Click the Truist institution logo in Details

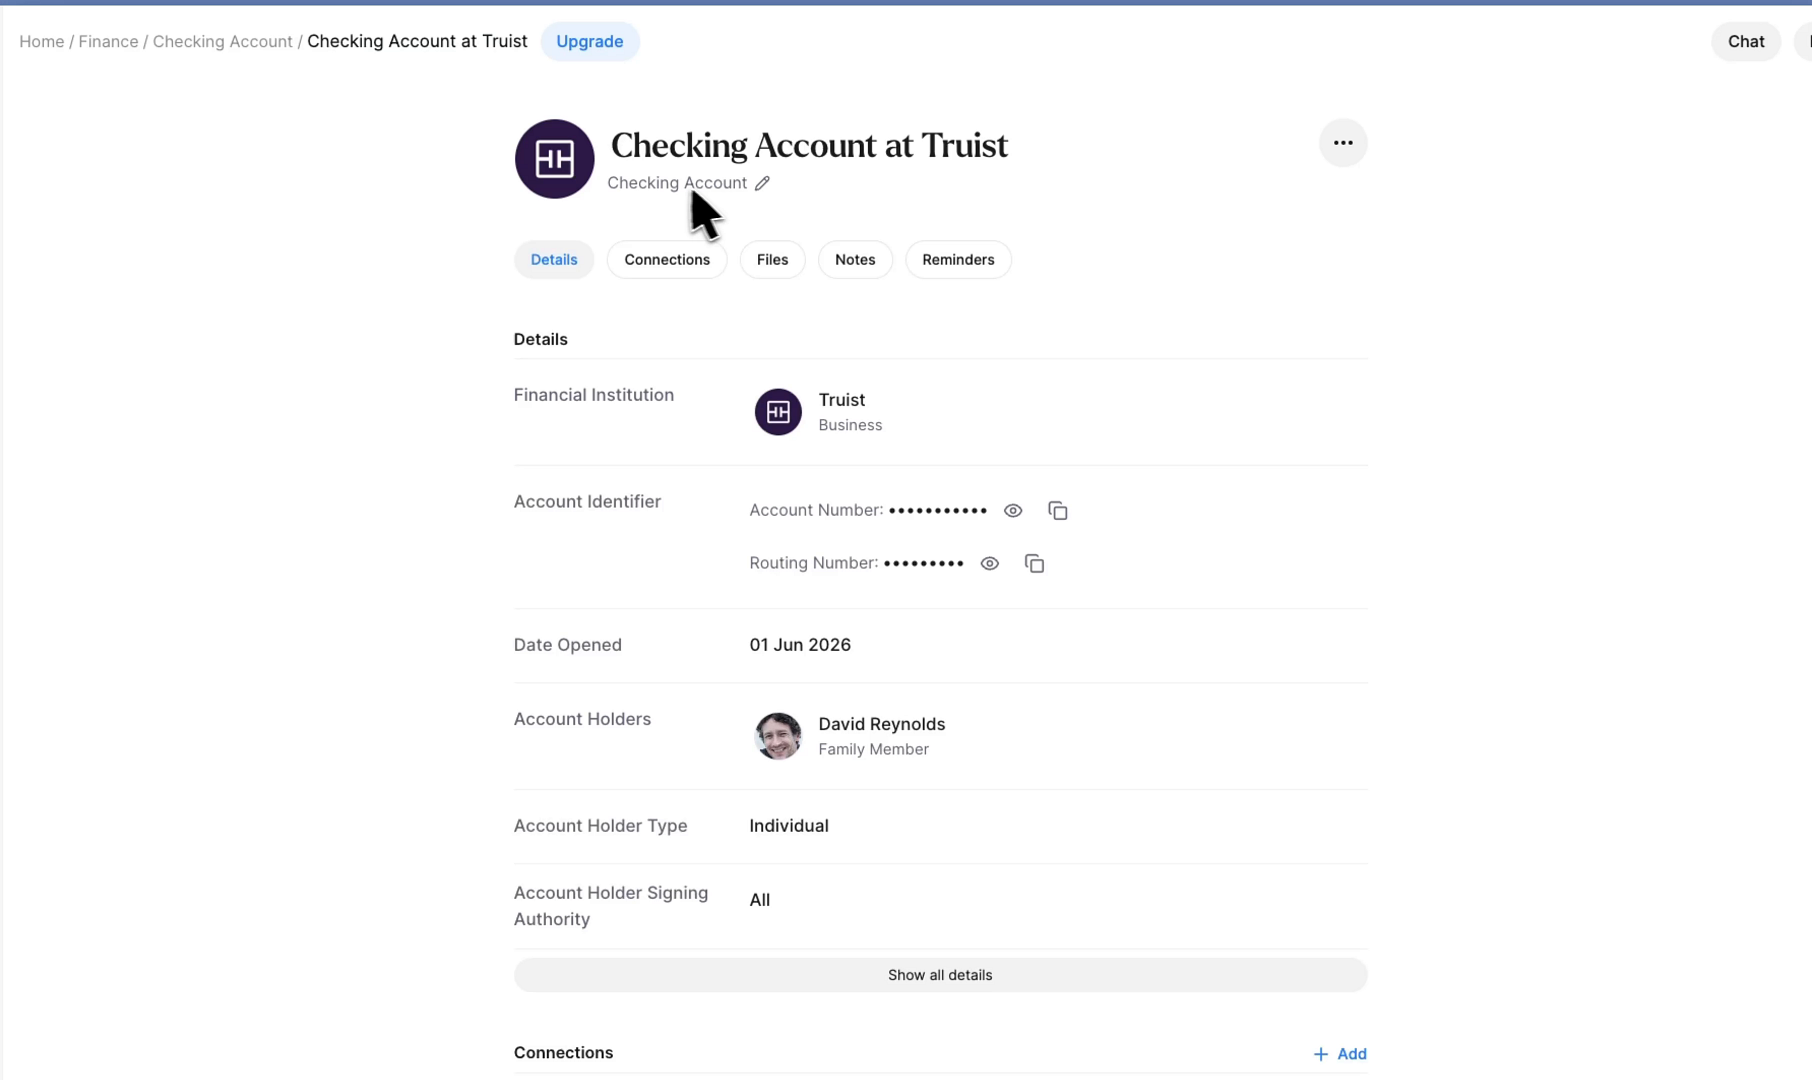point(778,412)
